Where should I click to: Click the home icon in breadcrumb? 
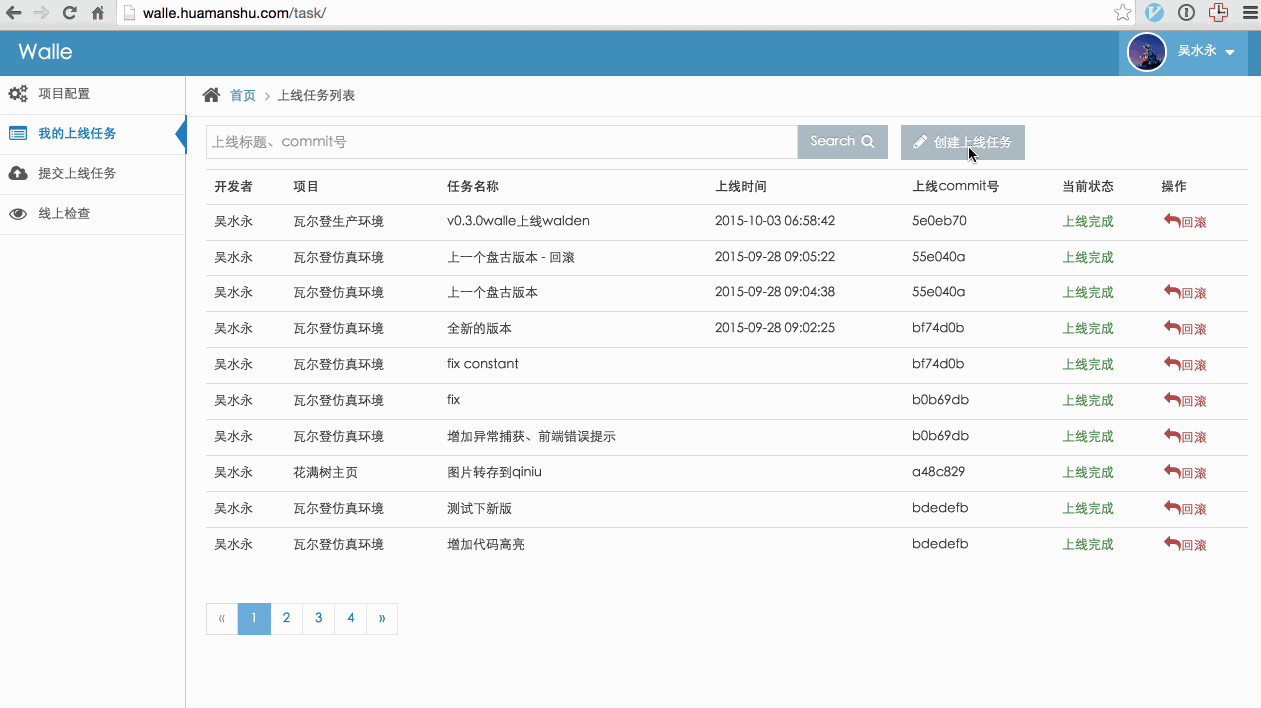point(211,95)
